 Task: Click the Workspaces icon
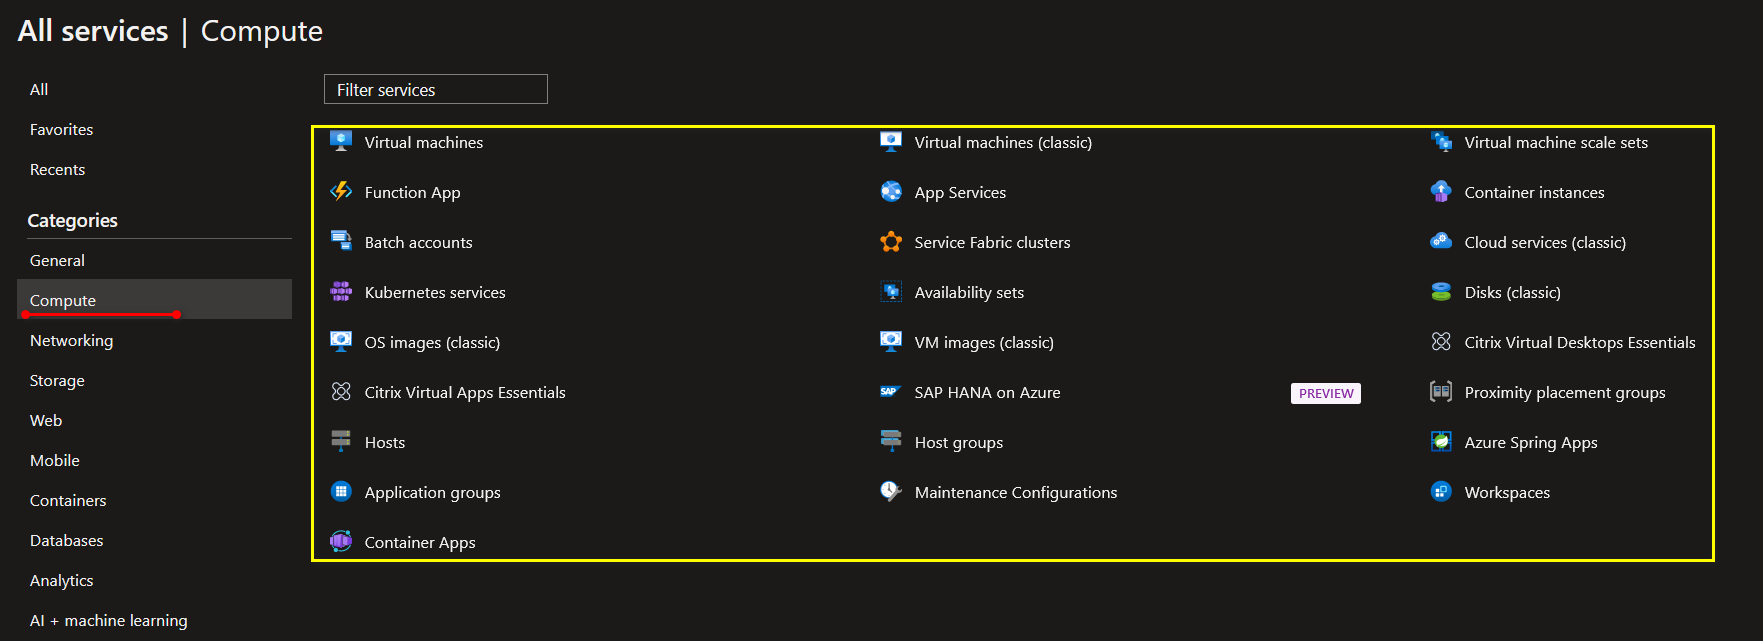1441,491
